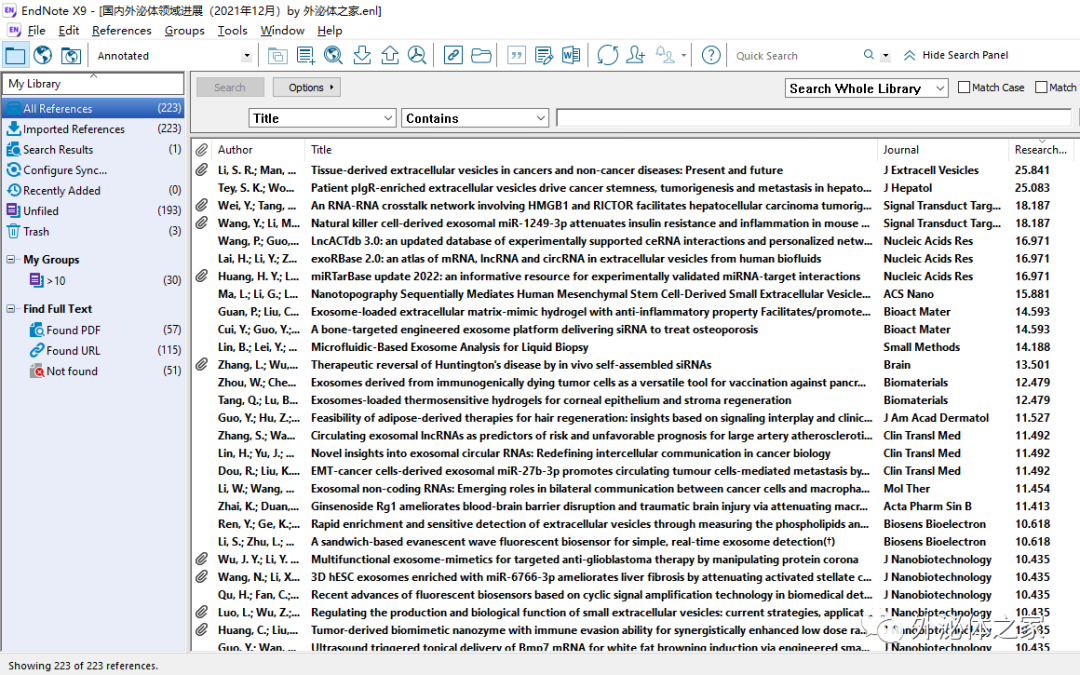The width and height of the screenshot is (1080, 675).
Task: Toggle the Match Words checkbox
Action: tap(1041, 87)
